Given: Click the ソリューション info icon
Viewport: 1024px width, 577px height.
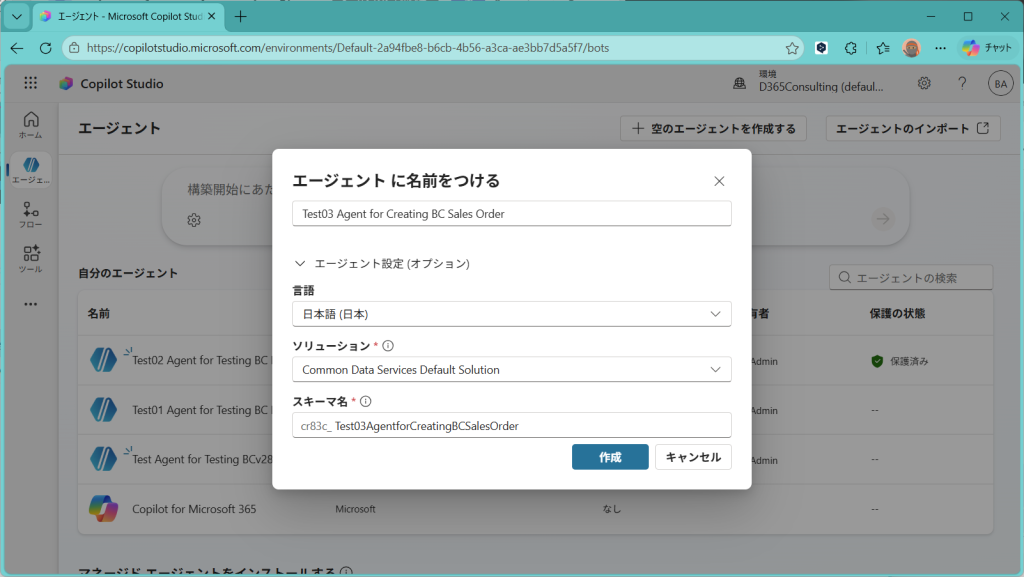Looking at the screenshot, I should click(388, 346).
